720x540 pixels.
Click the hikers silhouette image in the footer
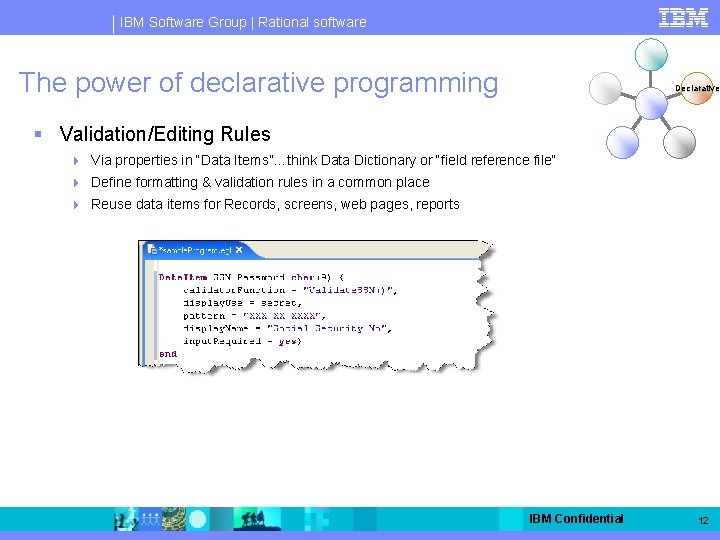point(256,519)
